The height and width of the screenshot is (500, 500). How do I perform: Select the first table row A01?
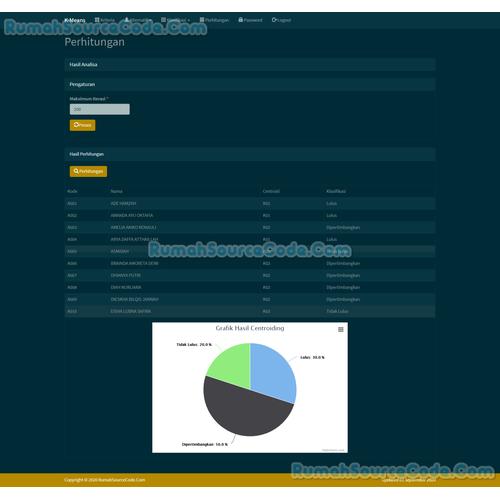(250, 203)
